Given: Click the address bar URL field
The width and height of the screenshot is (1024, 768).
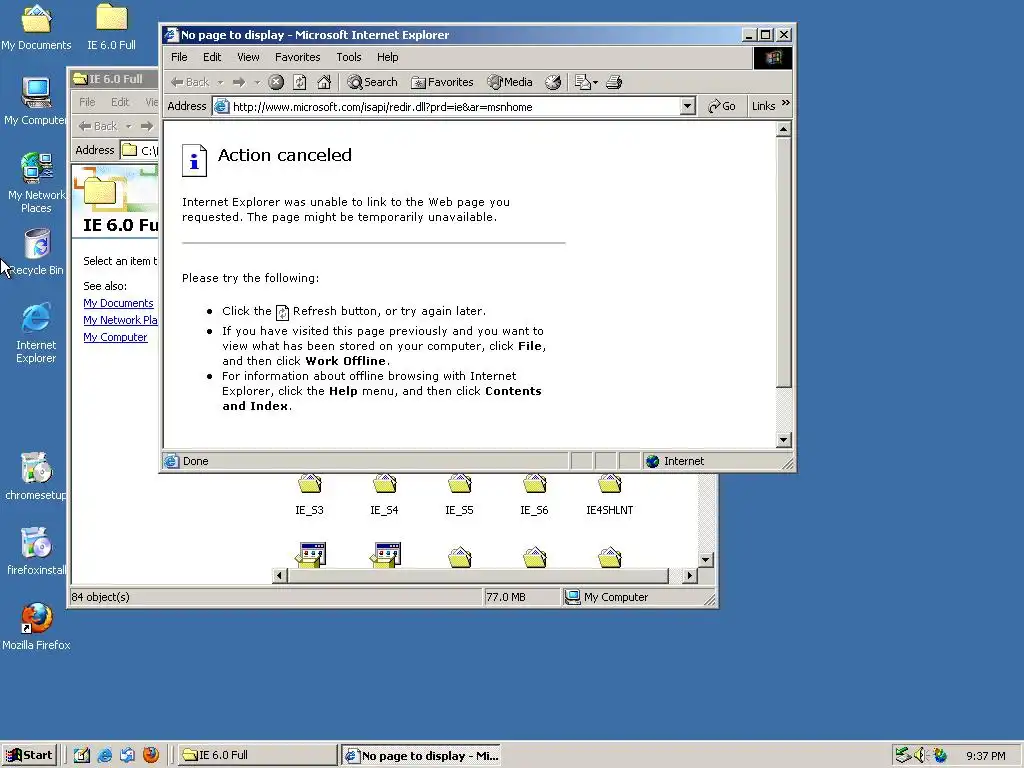Looking at the screenshot, I should pos(455,106).
